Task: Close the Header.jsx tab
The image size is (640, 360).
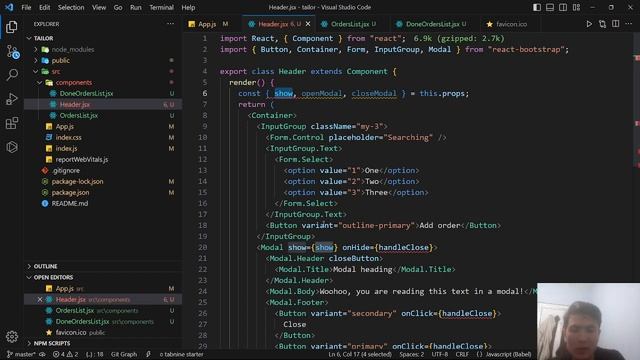Action: tap(308, 24)
